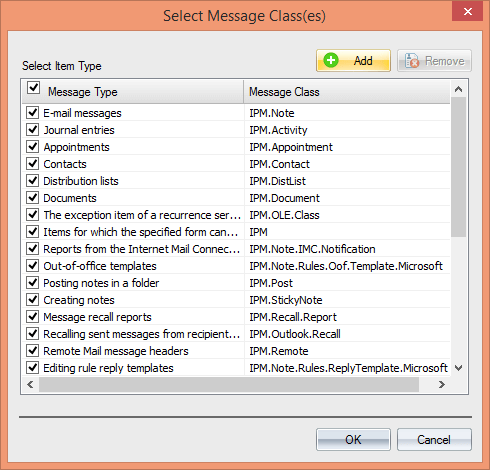Screen dimensions: 490x470
Task: Click the OK button
Action: pos(353,440)
